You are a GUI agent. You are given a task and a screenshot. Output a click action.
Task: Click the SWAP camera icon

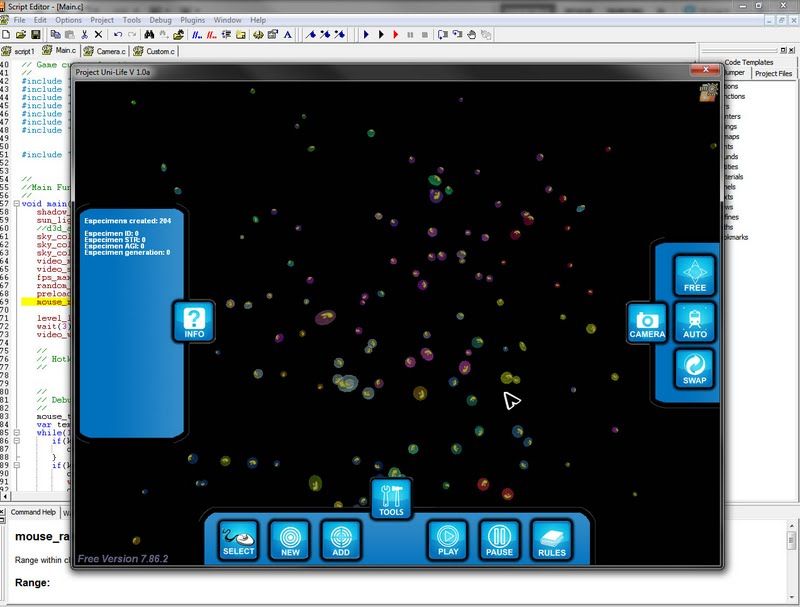(695, 368)
